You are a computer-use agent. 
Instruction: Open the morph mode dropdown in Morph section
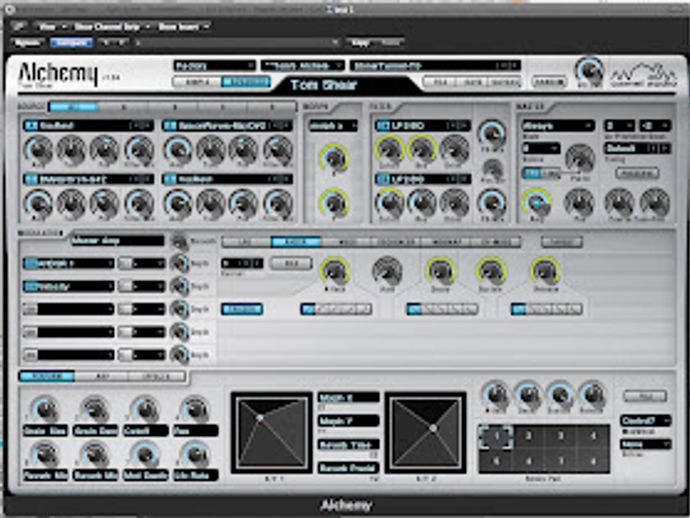coord(333,126)
